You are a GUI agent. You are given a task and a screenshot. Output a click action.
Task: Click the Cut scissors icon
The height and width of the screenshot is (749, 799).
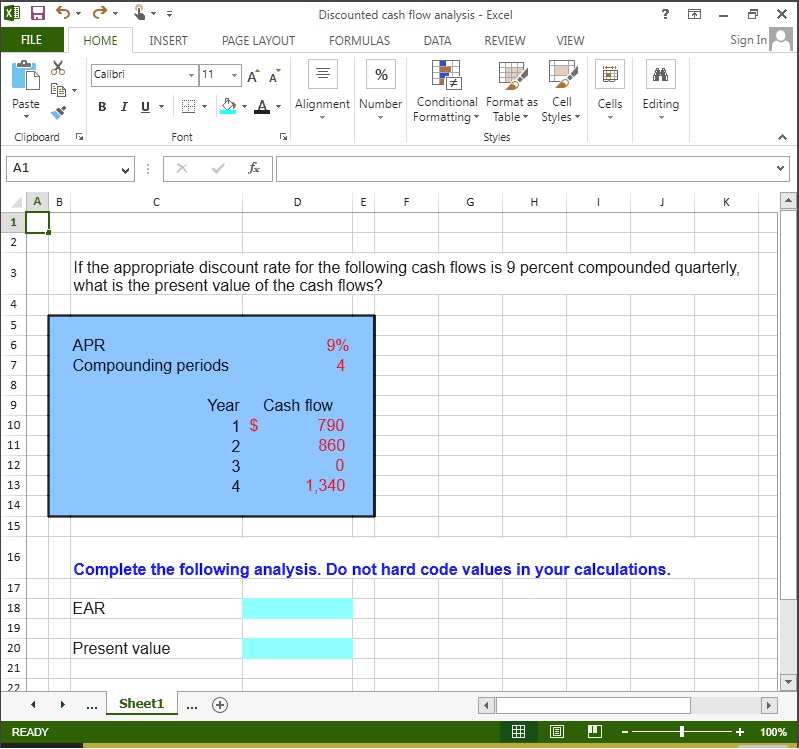pyautogui.click(x=58, y=68)
